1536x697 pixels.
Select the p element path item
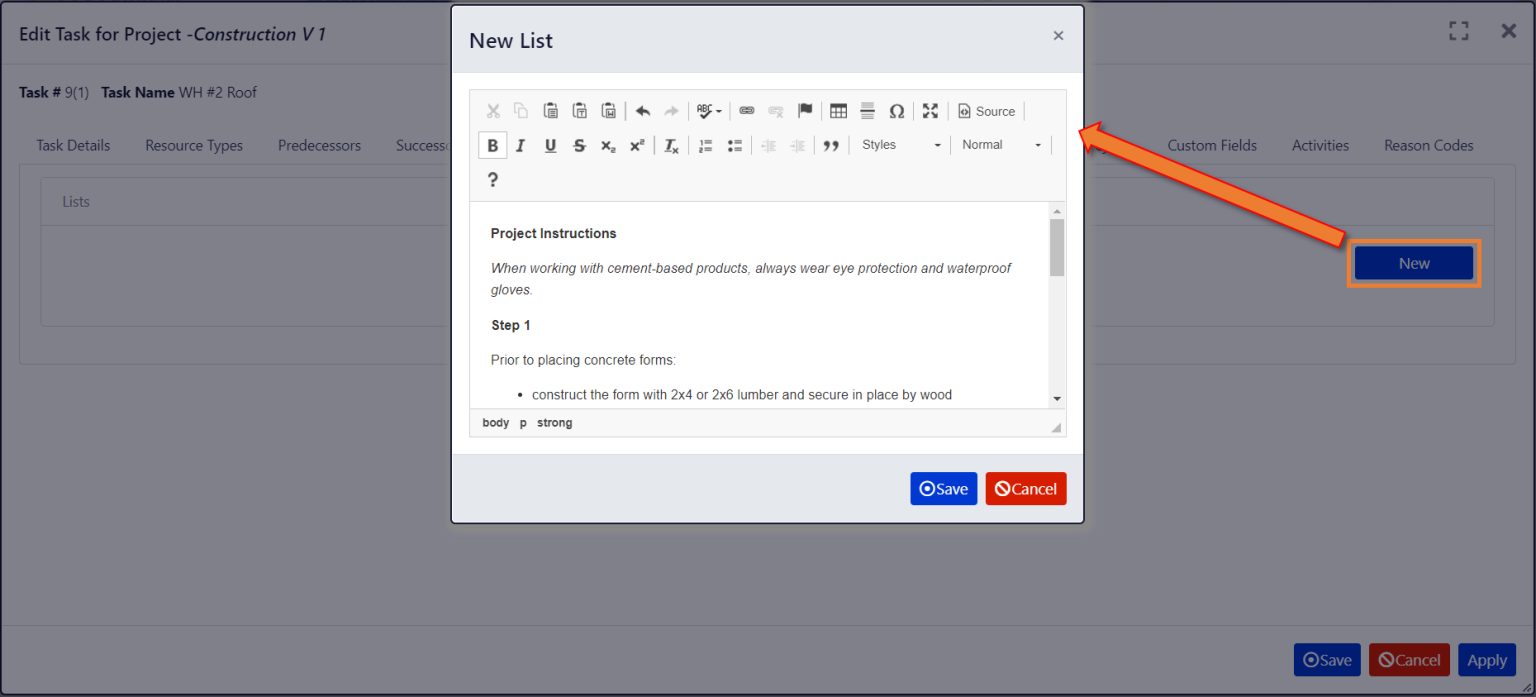(523, 423)
